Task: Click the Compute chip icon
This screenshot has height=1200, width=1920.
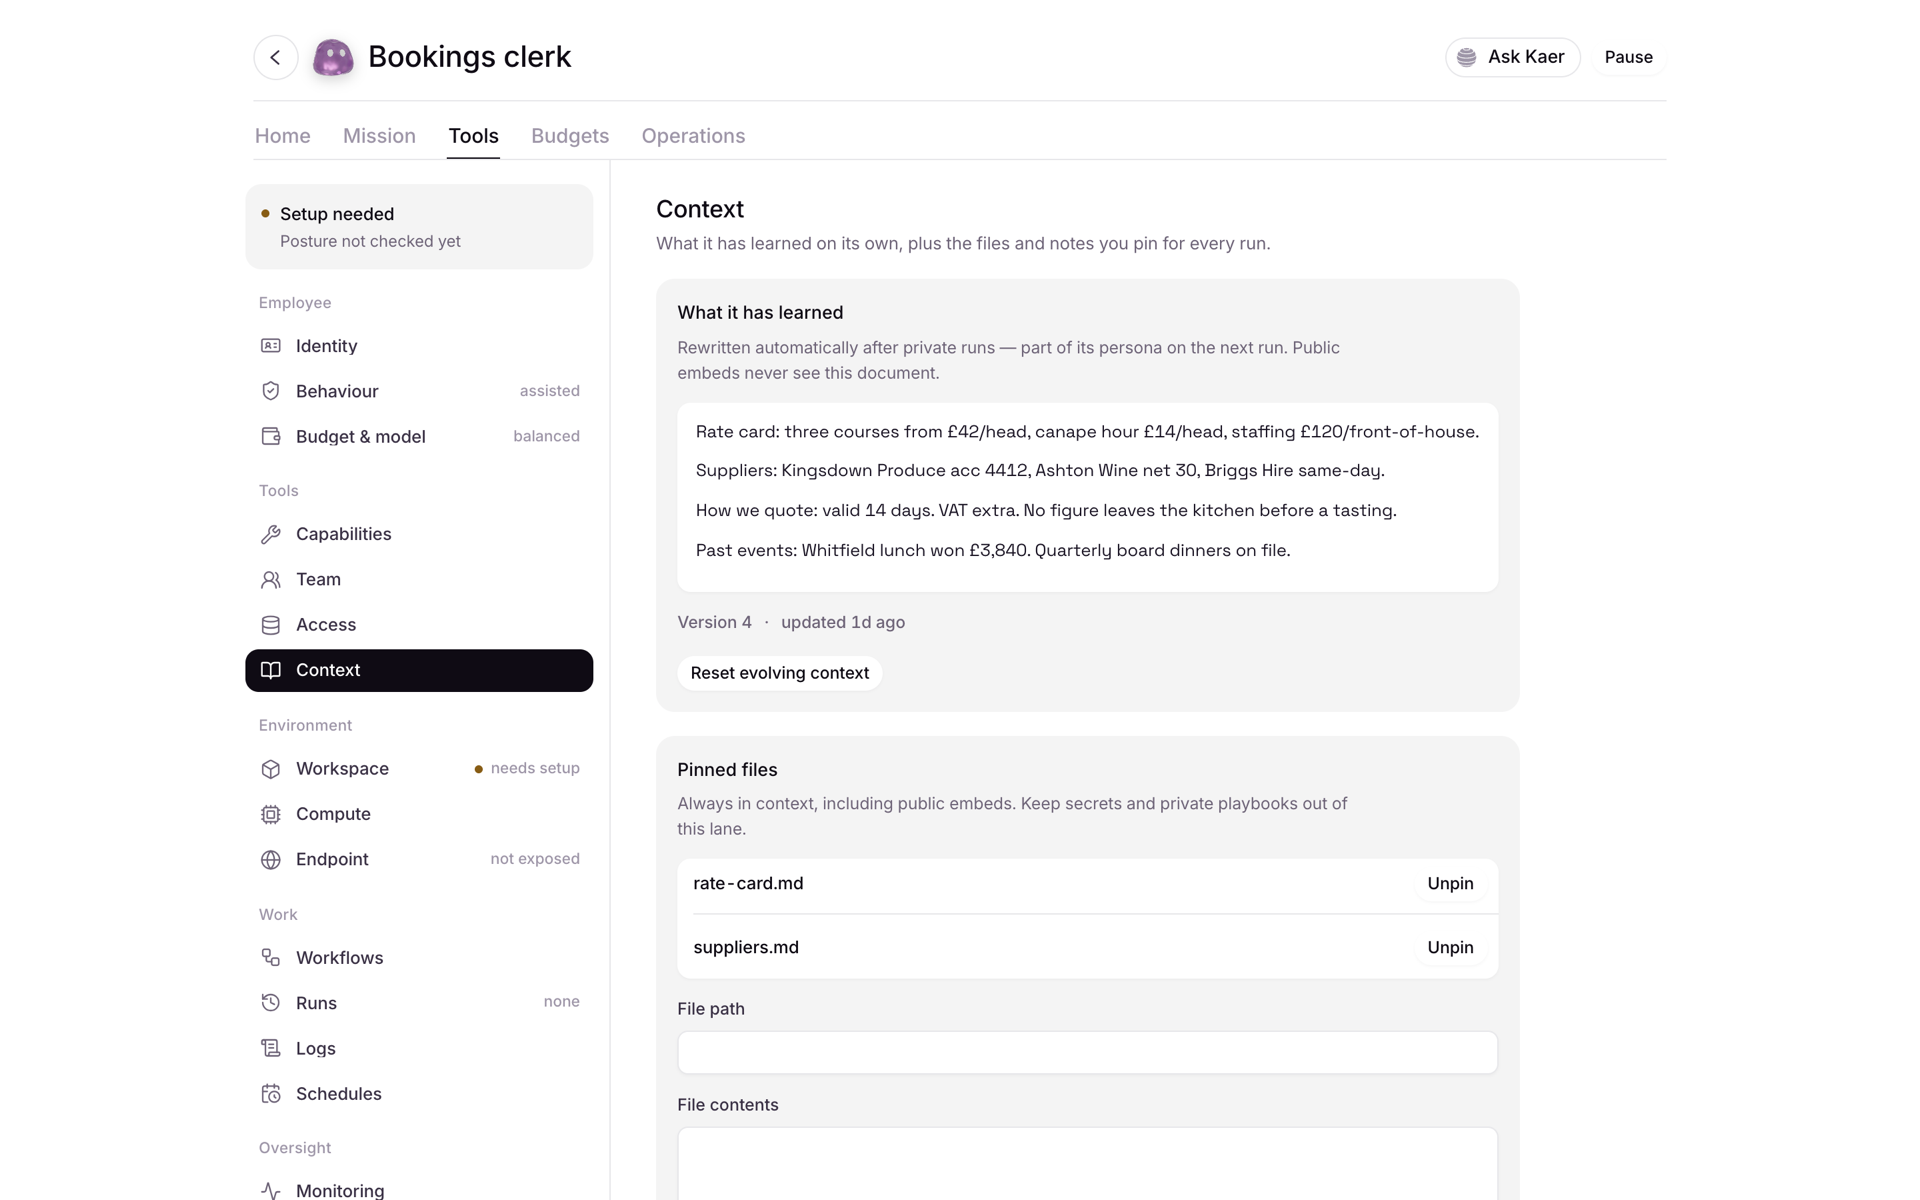Action: pyautogui.click(x=271, y=814)
